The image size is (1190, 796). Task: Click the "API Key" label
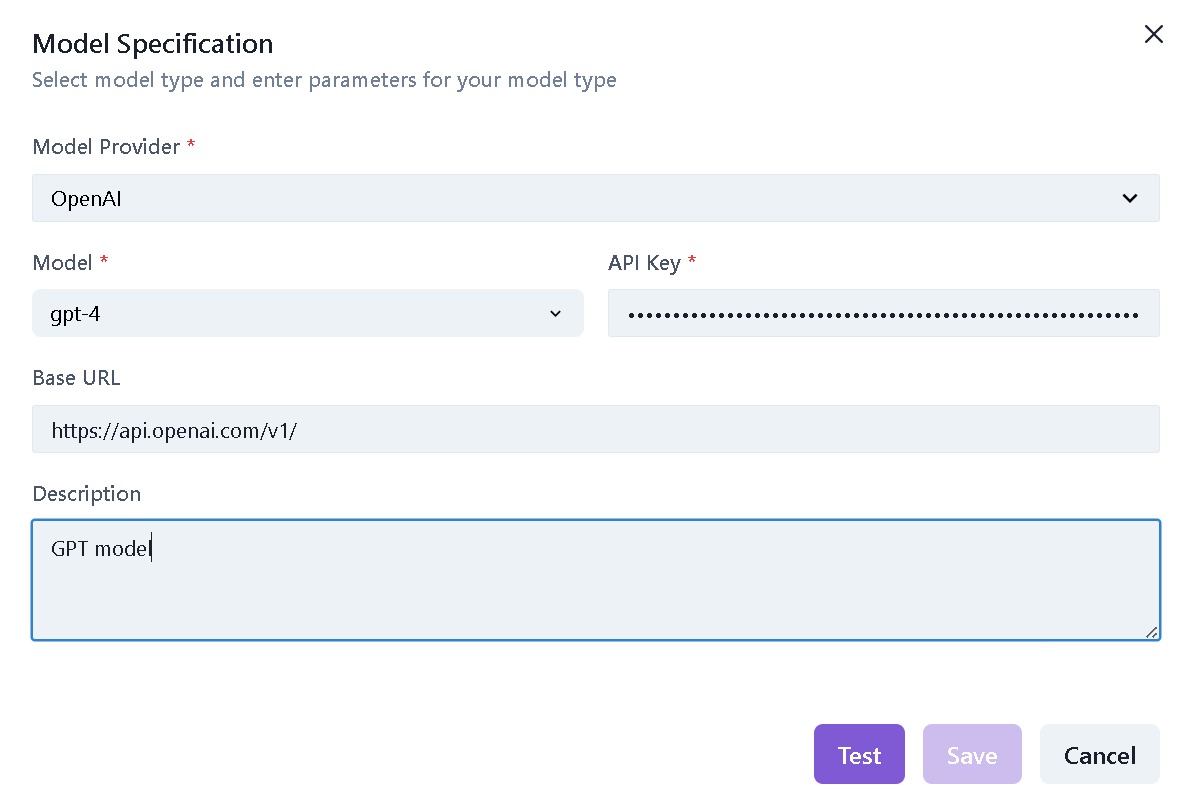click(x=644, y=263)
